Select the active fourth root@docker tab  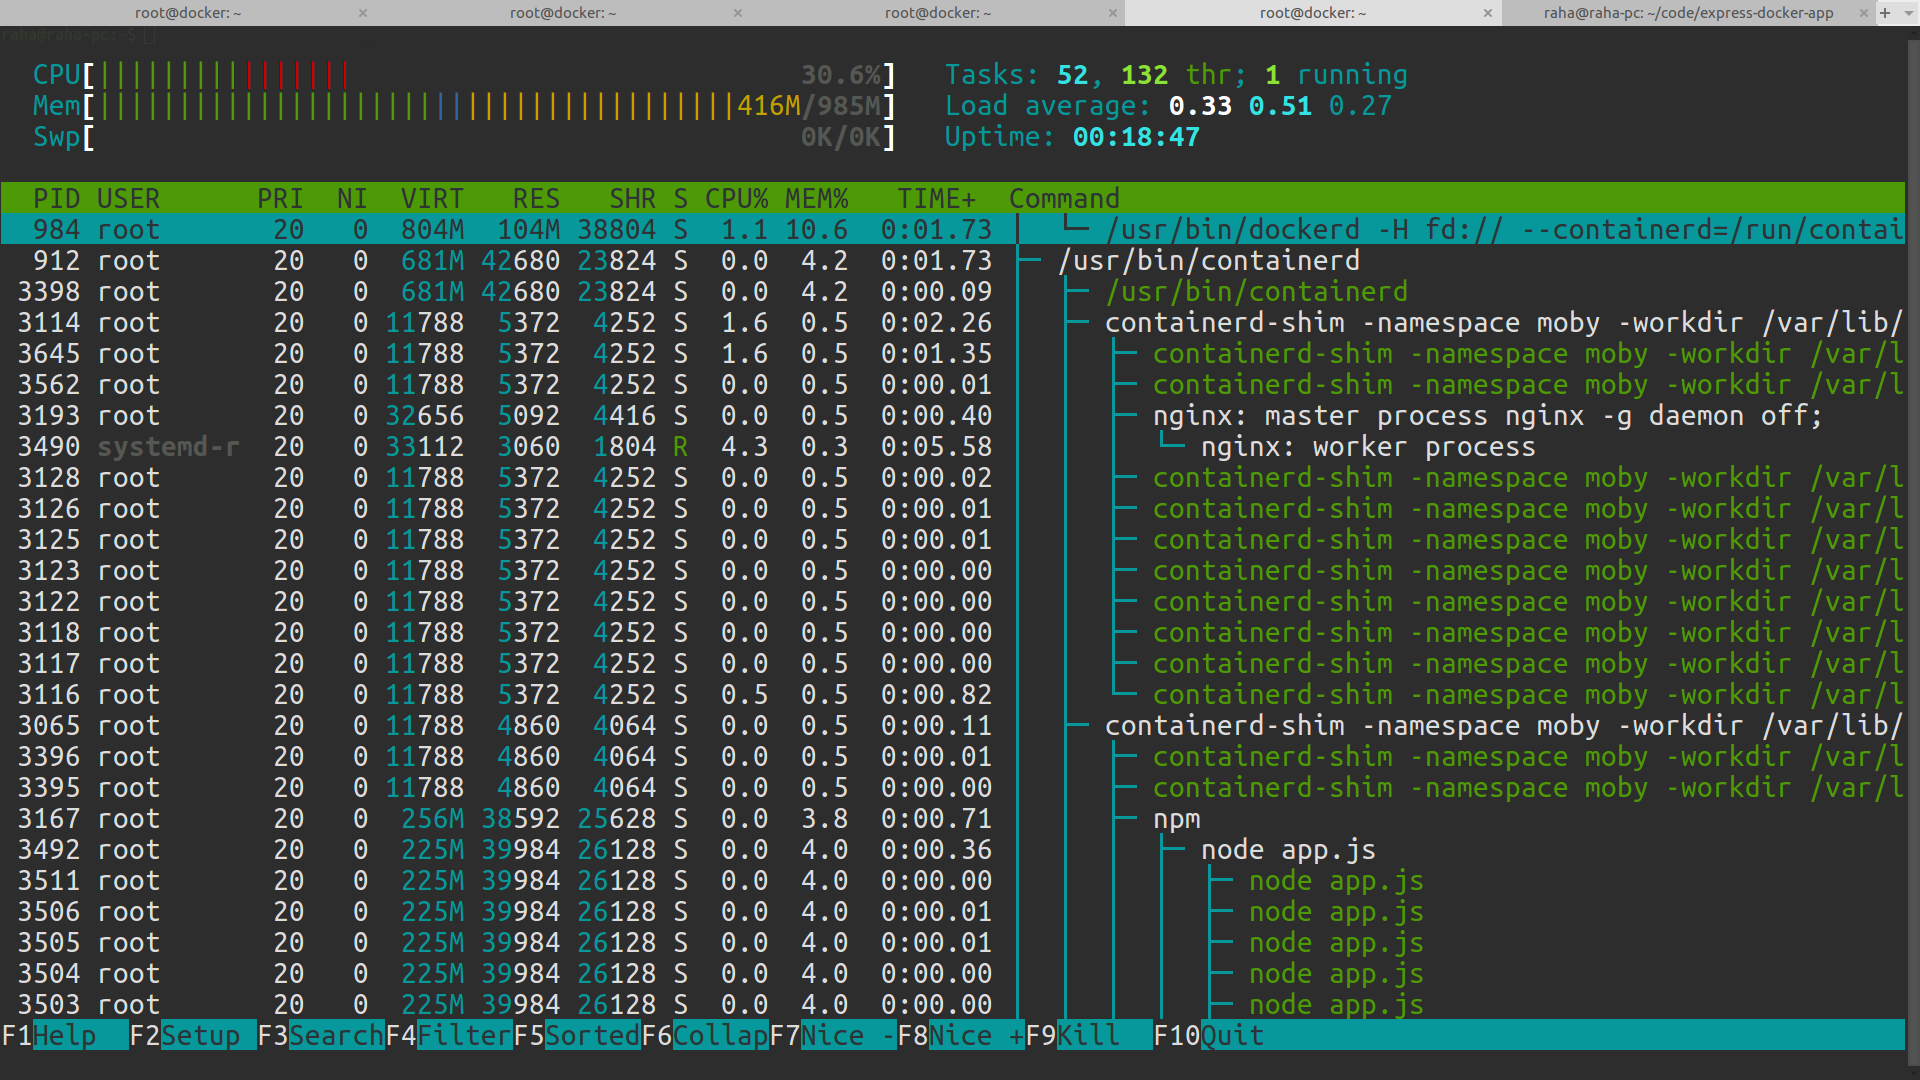point(1313,13)
